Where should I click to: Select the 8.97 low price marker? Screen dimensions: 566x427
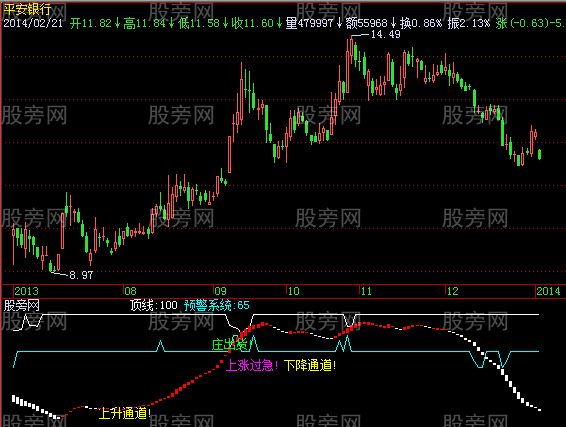pos(81,275)
